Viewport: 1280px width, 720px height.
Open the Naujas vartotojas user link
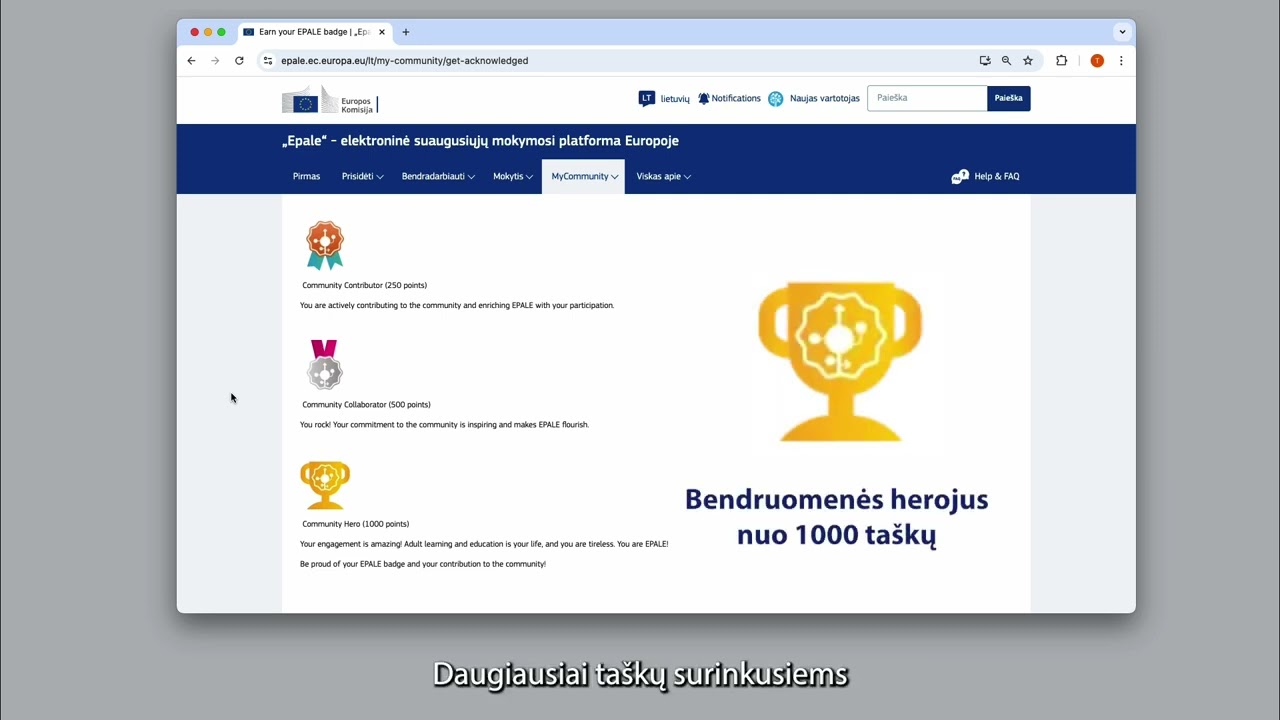(x=825, y=98)
